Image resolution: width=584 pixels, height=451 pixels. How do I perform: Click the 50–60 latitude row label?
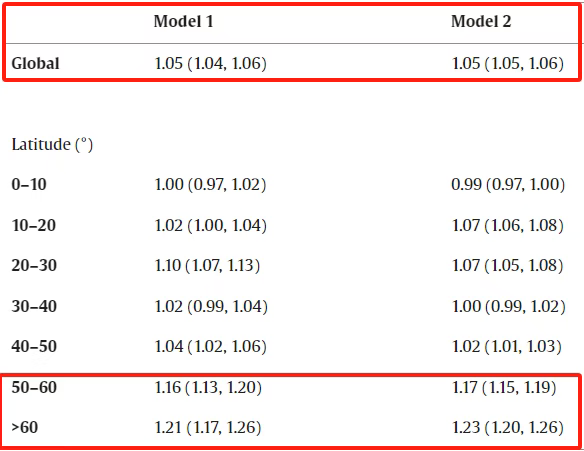click(34, 387)
